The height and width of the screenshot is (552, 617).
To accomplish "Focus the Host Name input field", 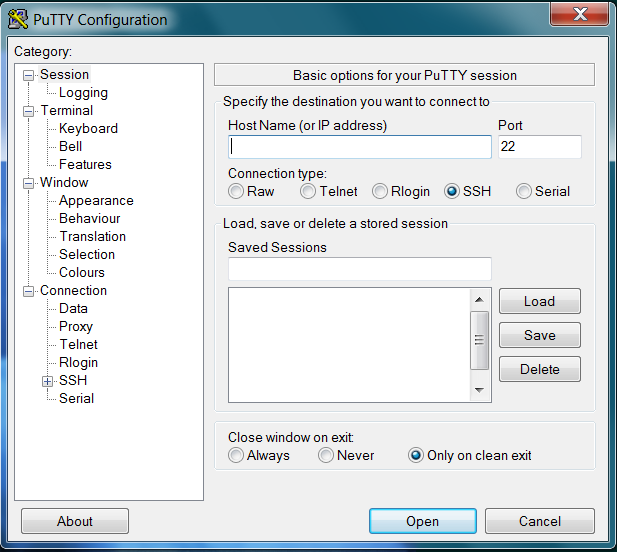I will 360,147.
